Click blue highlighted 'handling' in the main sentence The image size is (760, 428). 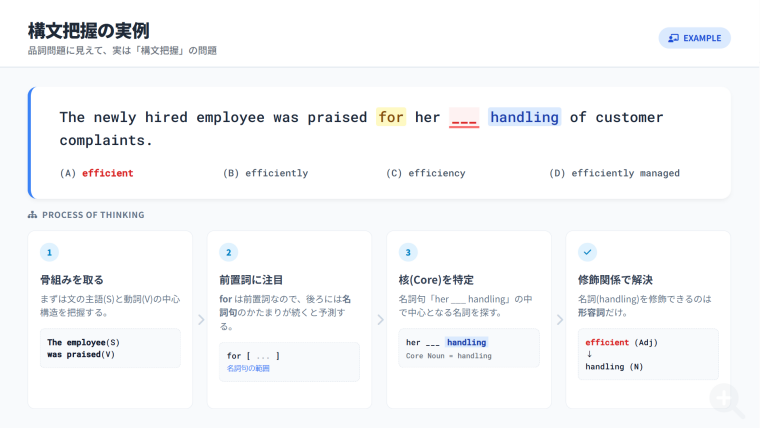[524, 117]
